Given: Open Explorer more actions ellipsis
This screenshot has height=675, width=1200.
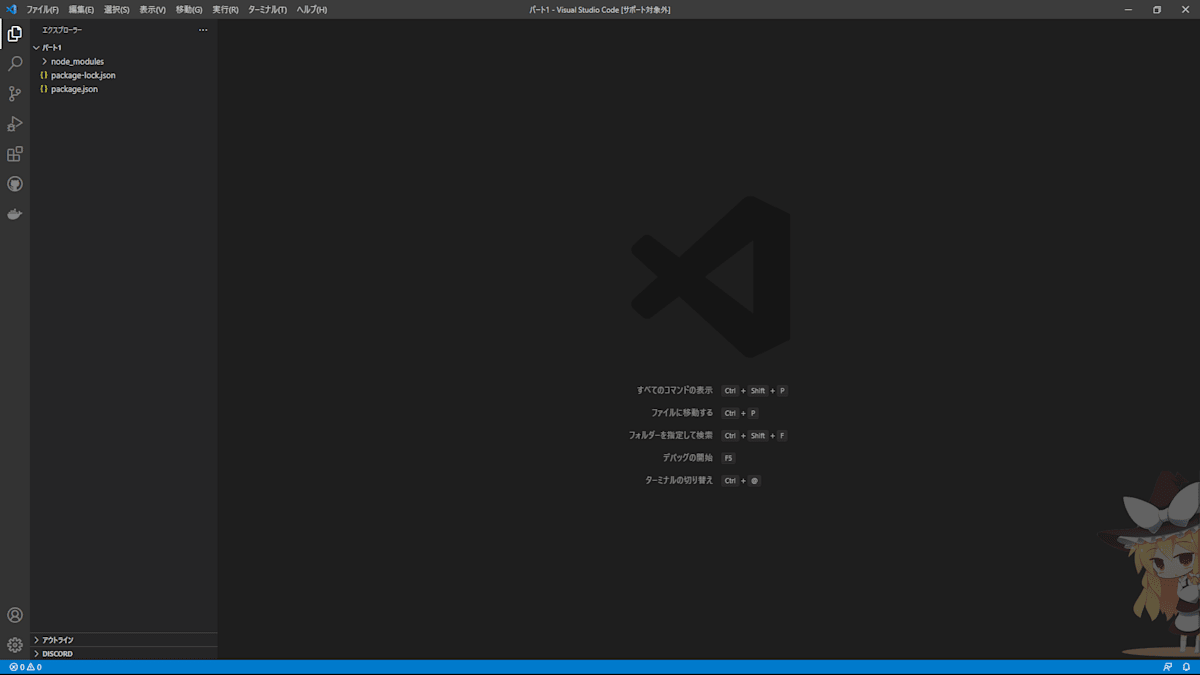Looking at the screenshot, I should coord(203,30).
